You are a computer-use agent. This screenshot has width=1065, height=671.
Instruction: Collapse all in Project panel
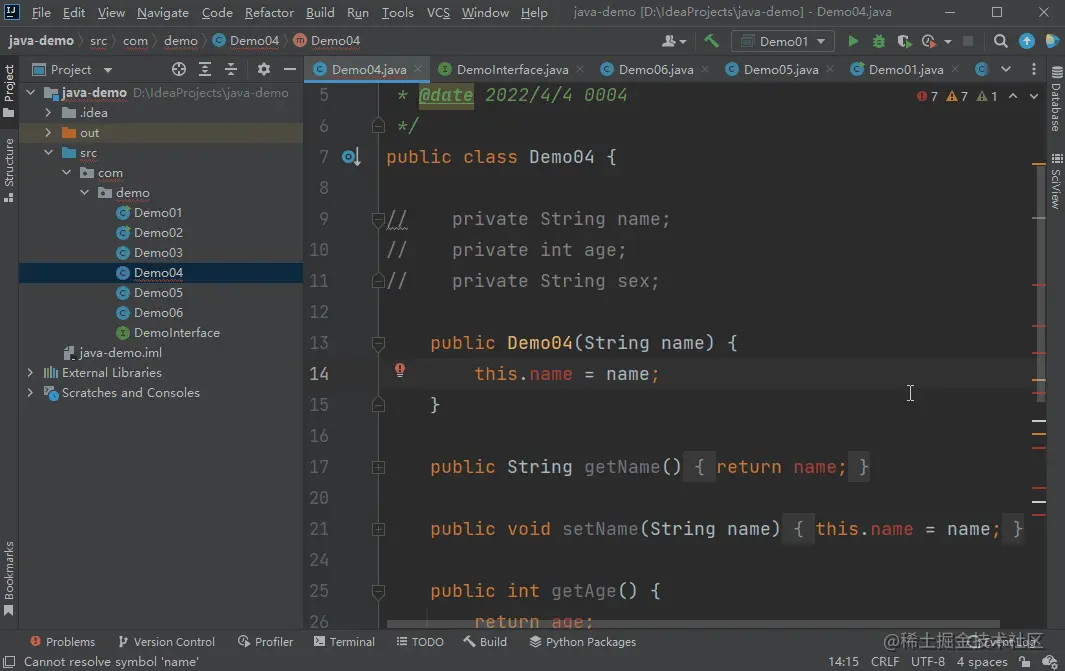point(231,70)
